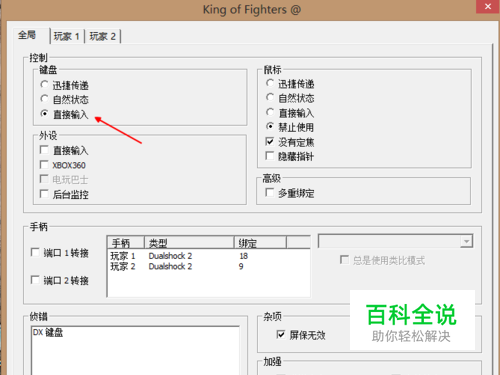Screen dimensions: 500x375
Task: Click Dualshock 2 type for 玩家 1
Action: tap(170, 256)
